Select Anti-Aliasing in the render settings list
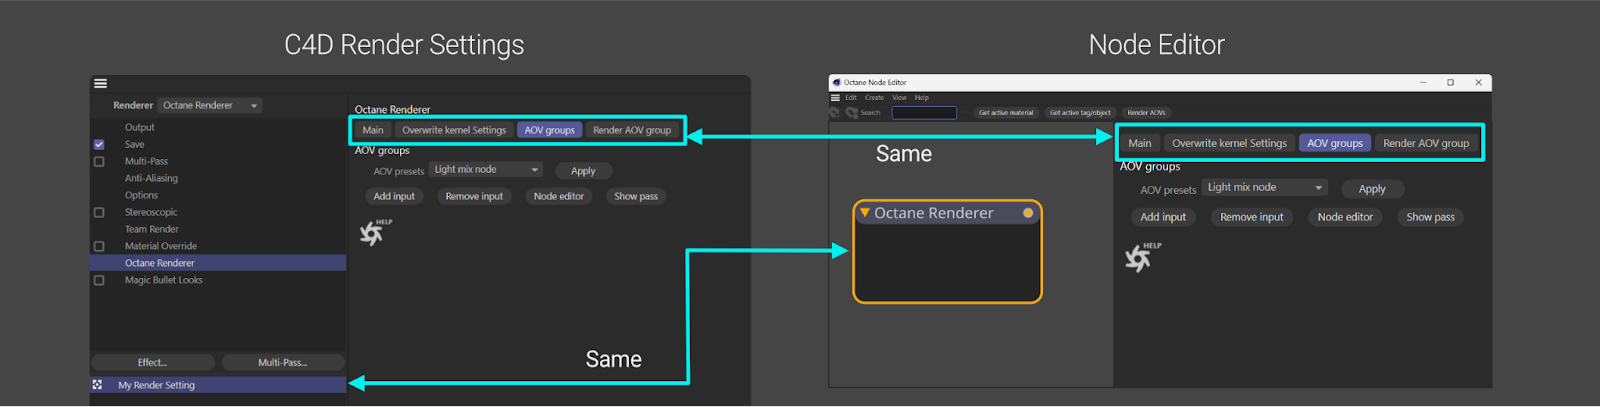The height and width of the screenshot is (407, 1600). point(151,179)
